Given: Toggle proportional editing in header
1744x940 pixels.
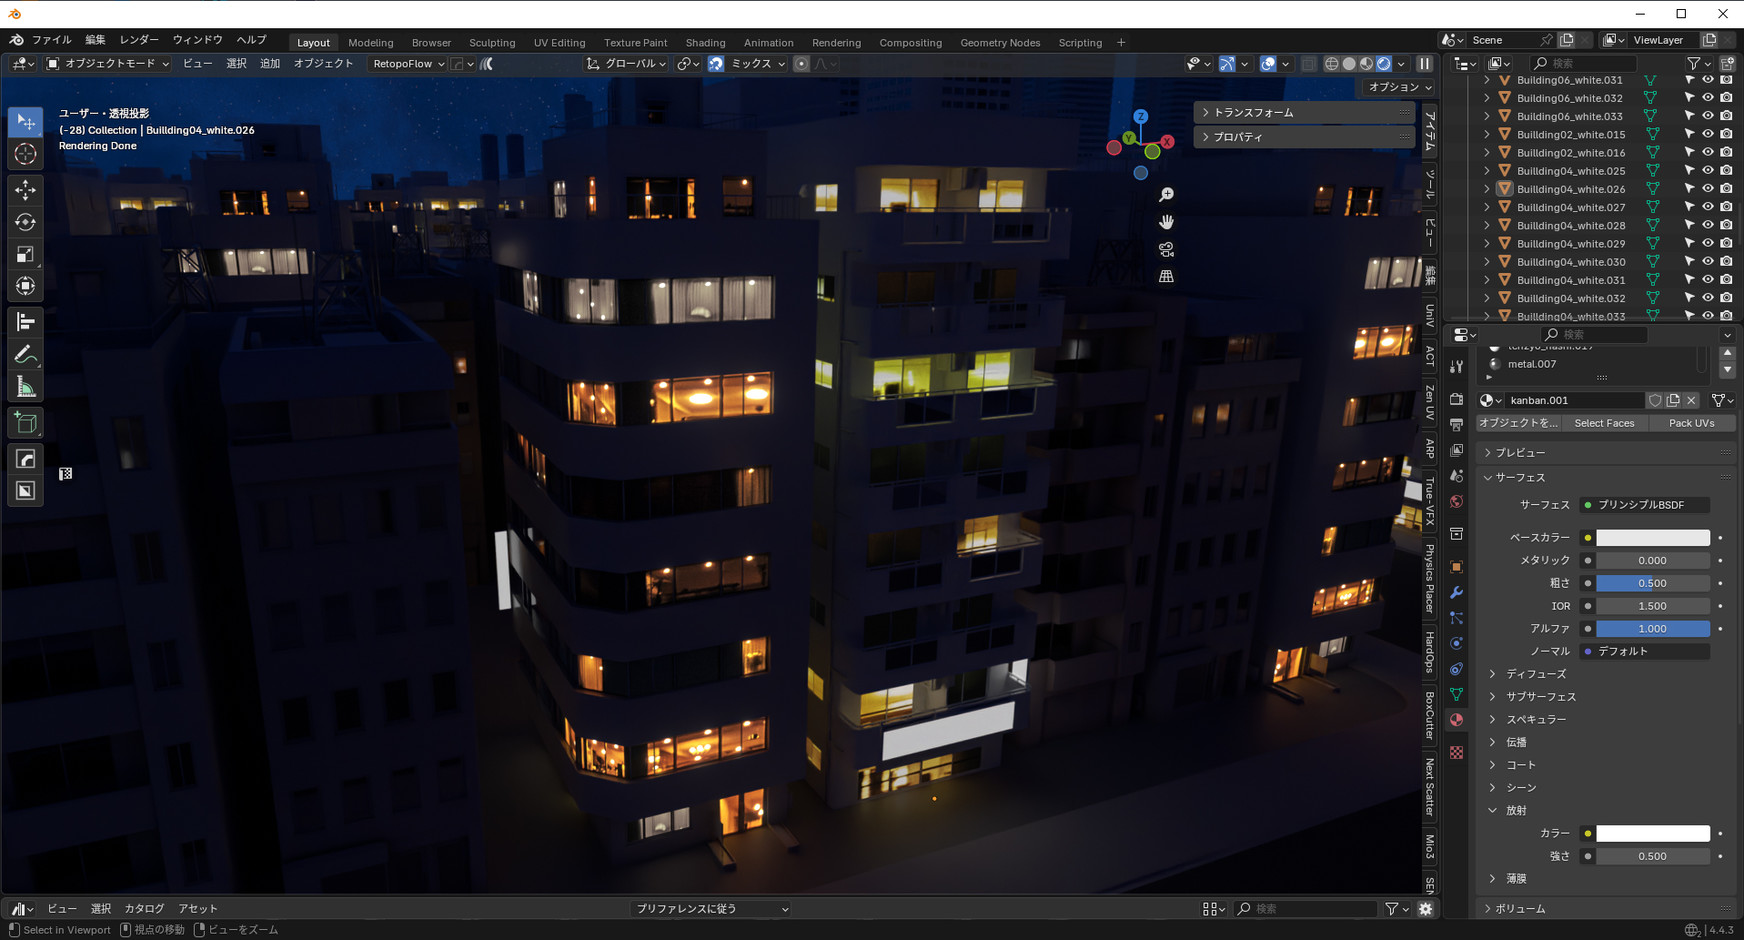Looking at the screenshot, I should click(801, 63).
